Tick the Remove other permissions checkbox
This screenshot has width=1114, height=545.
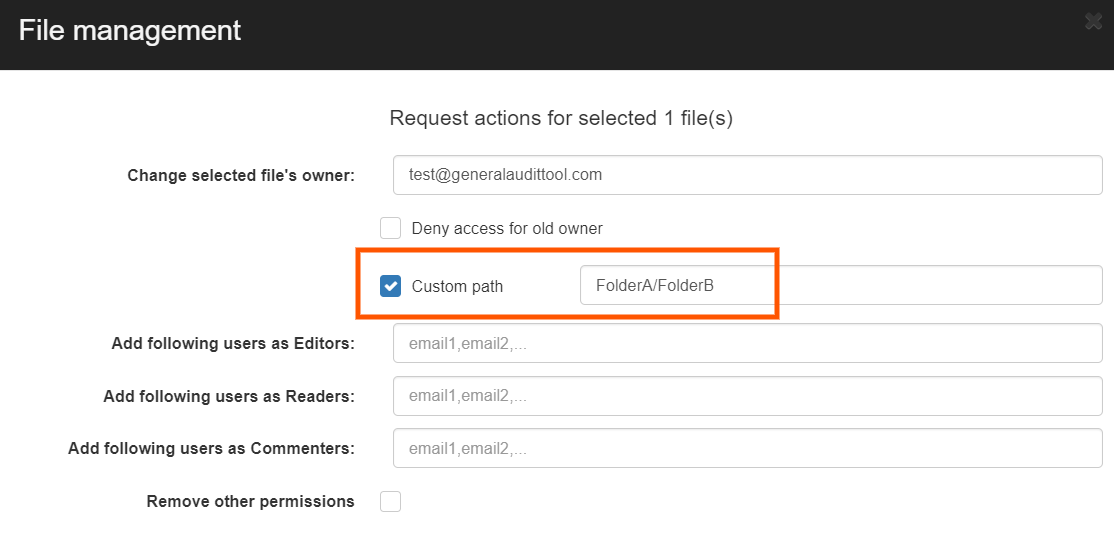point(390,501)
